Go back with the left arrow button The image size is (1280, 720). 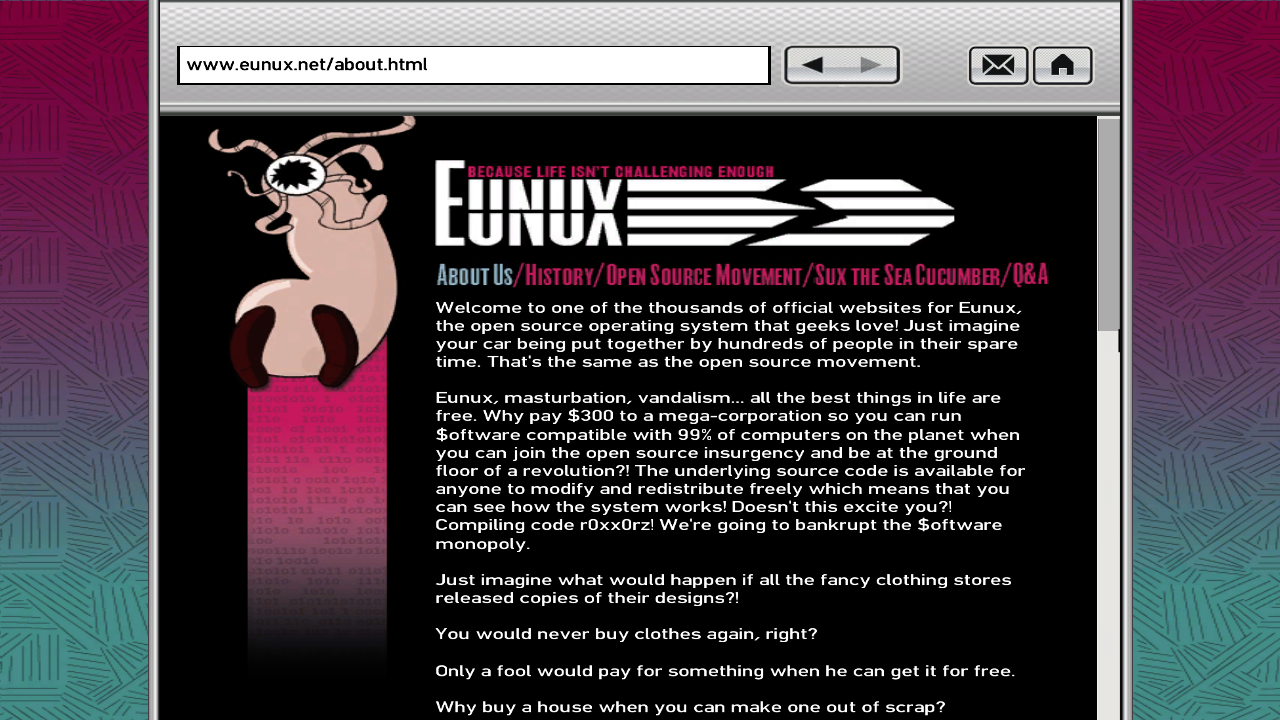(x=813, y=65)
